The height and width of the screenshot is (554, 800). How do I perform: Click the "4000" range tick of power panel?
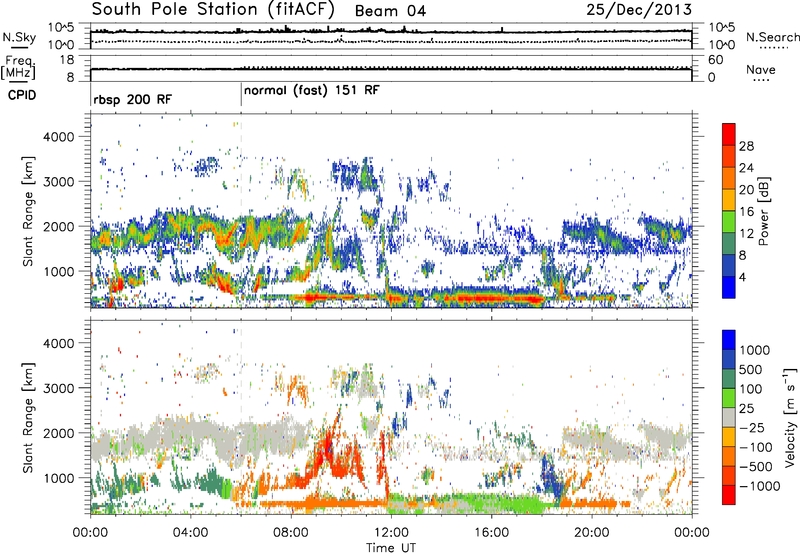pyautogui.click(x=58, y=137)
